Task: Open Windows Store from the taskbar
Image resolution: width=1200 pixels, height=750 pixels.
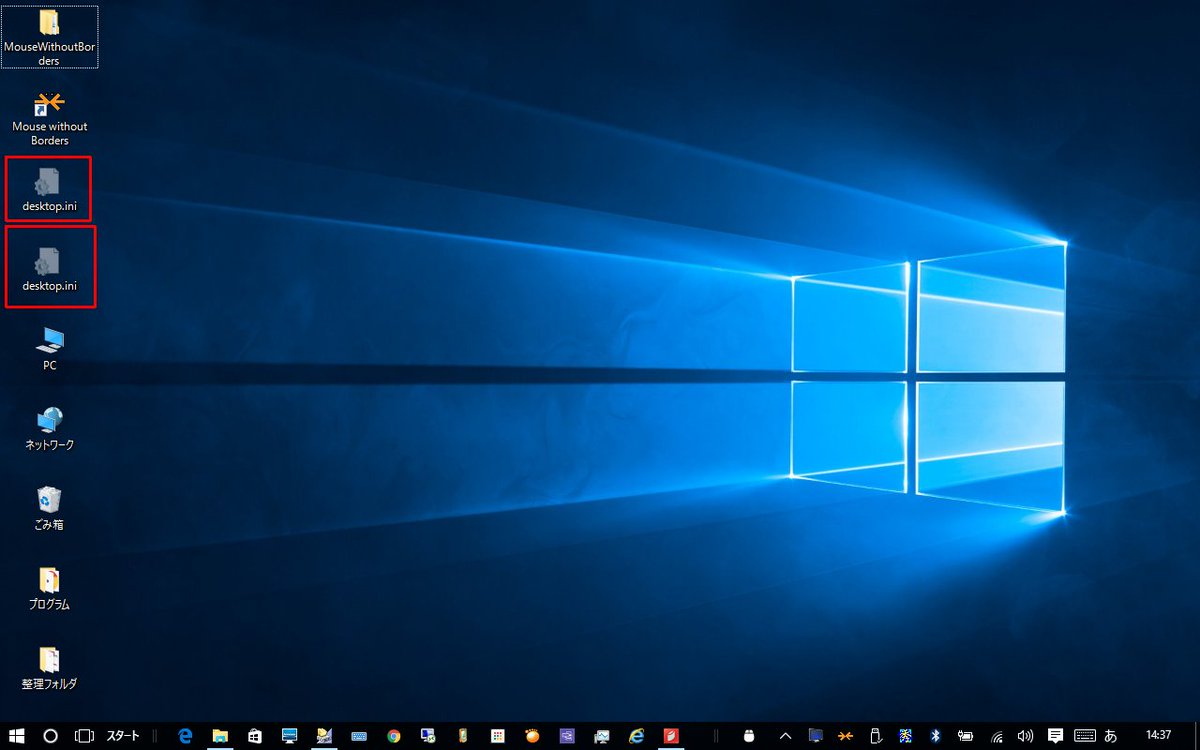Action: tap(255, 735)
